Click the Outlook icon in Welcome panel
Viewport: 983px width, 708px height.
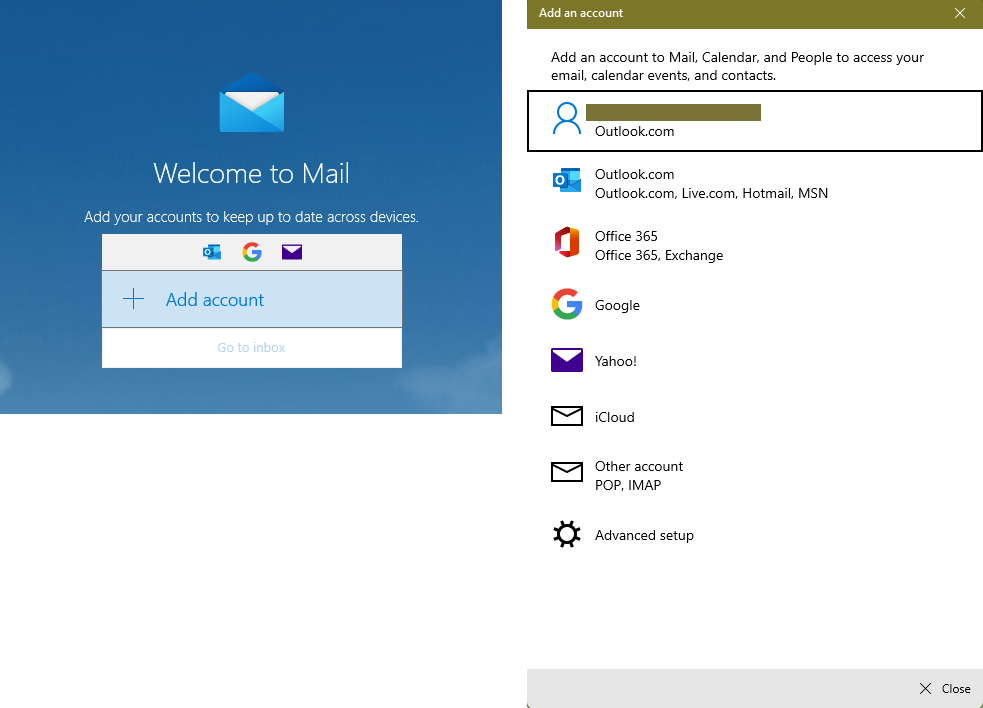coord(212,252)
